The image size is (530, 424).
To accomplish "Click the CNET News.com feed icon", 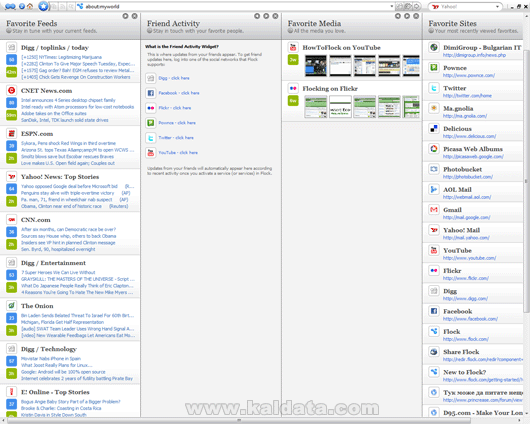I will pos(11,91).
